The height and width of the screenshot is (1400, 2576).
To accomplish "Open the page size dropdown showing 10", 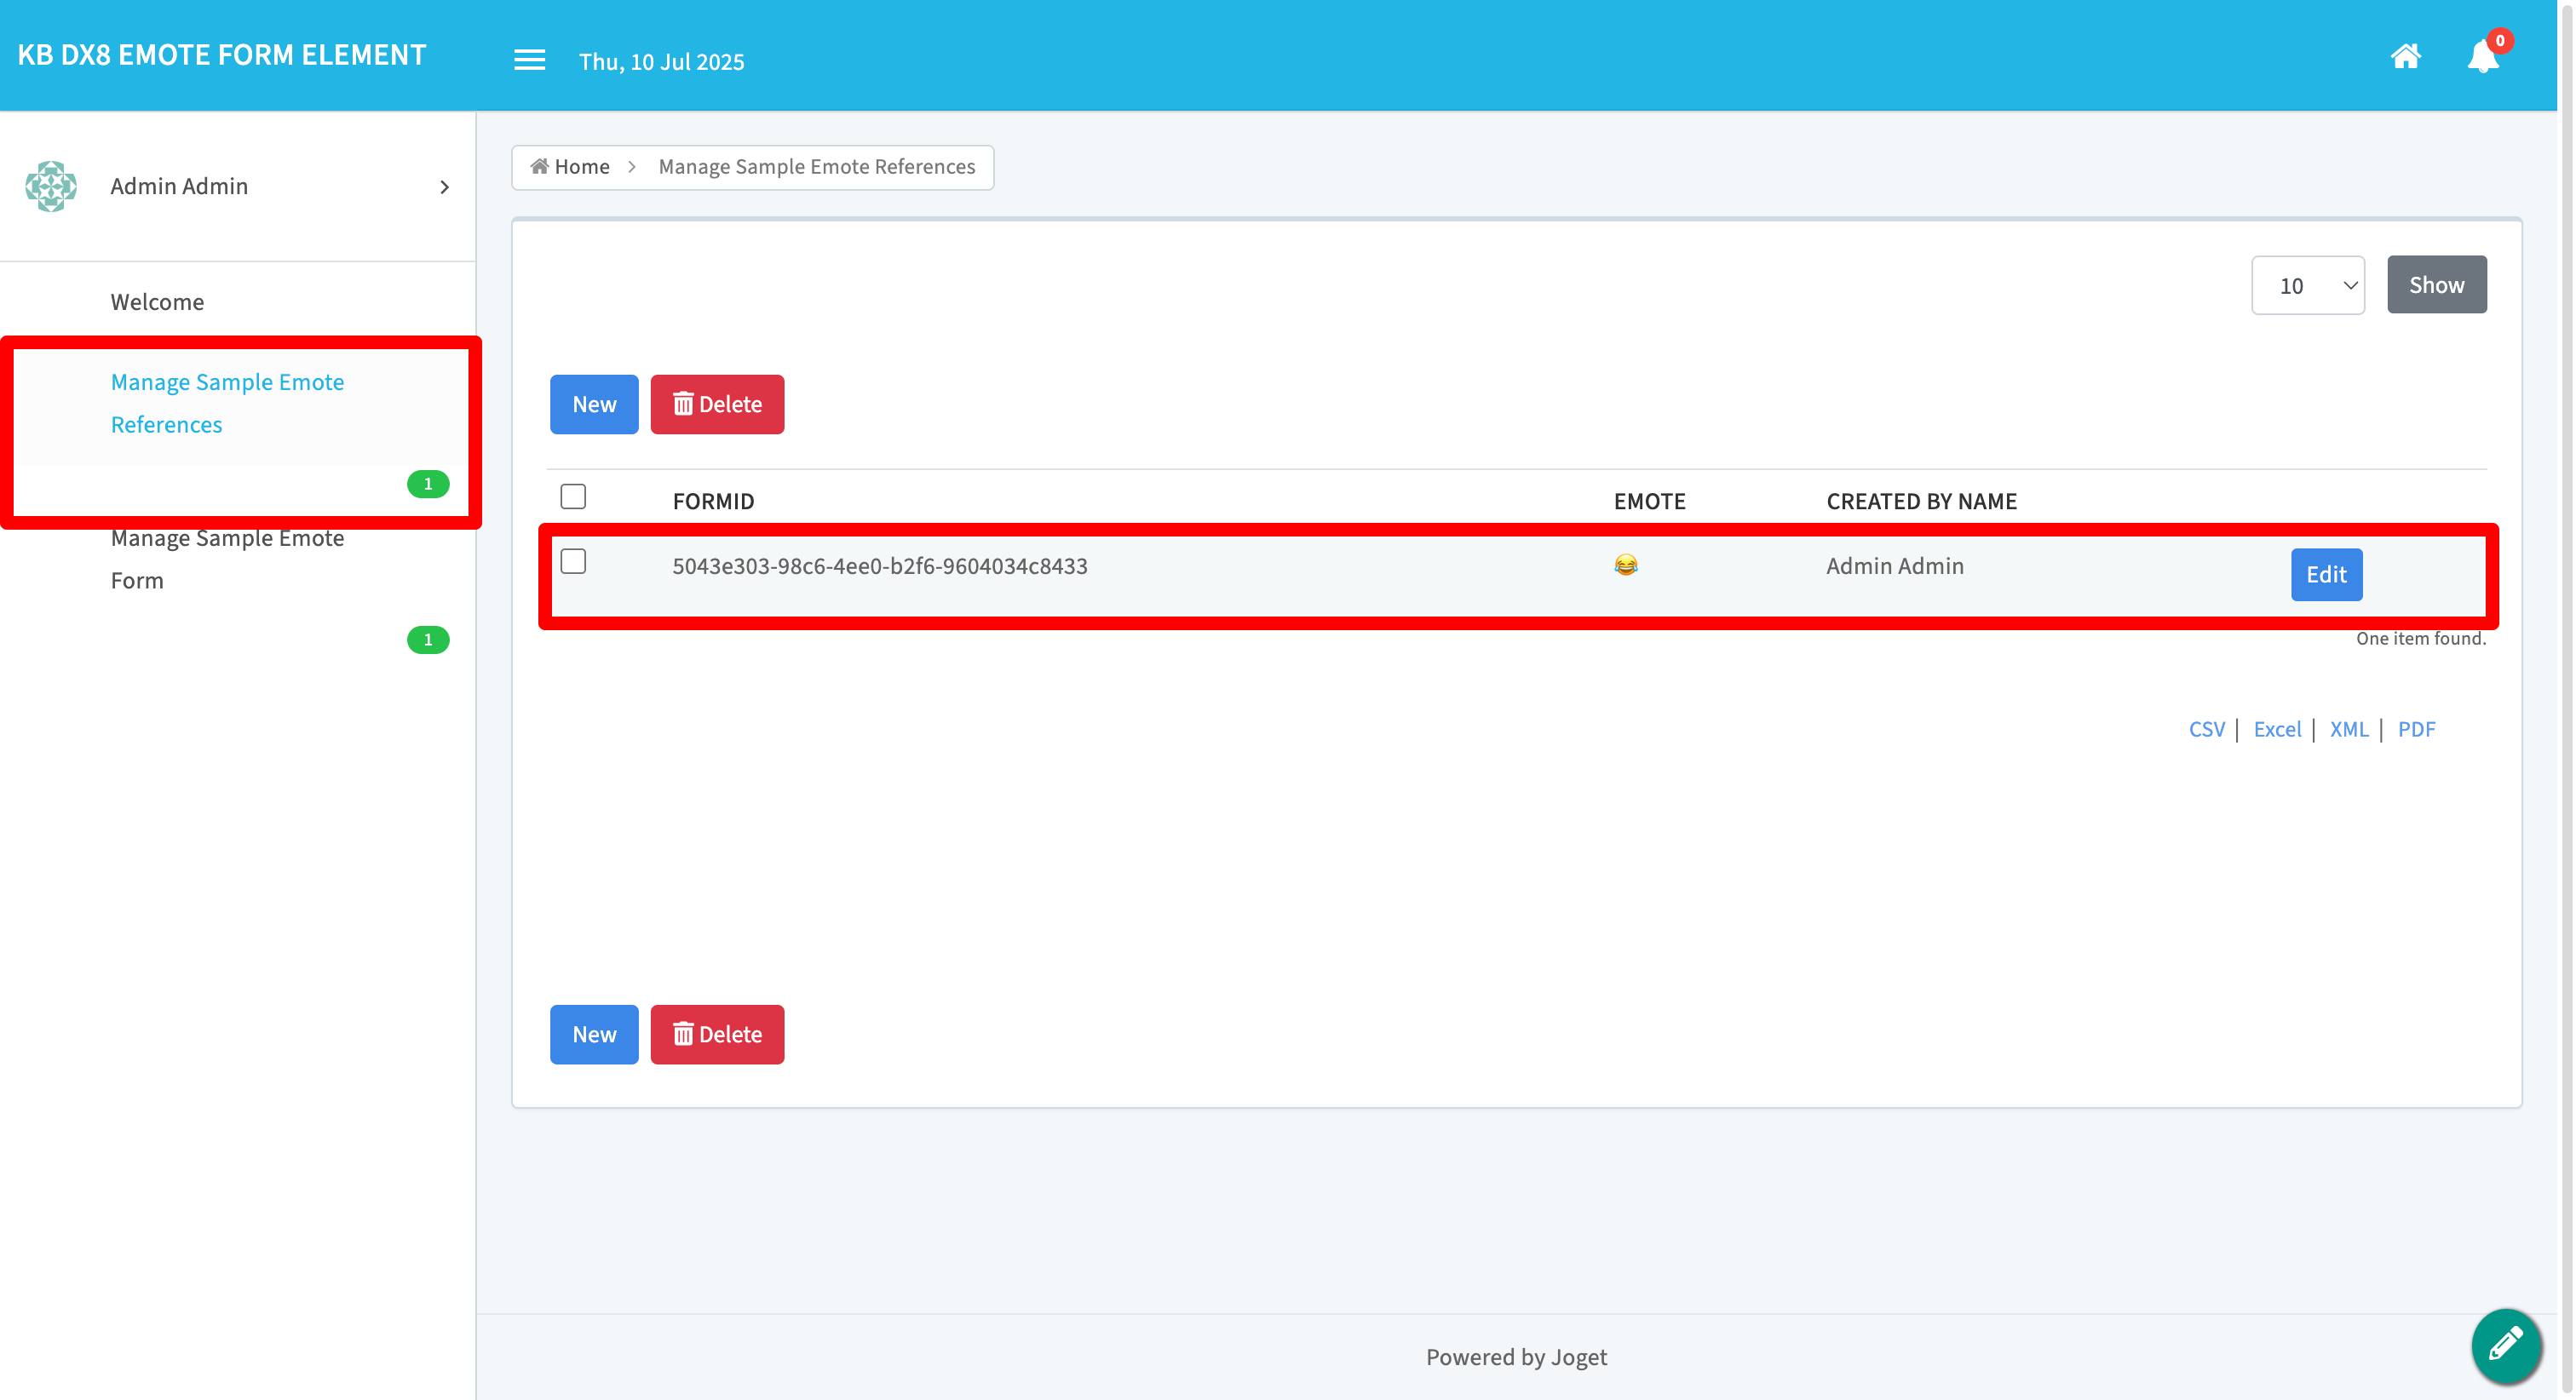I will [x=2308, y=286].
